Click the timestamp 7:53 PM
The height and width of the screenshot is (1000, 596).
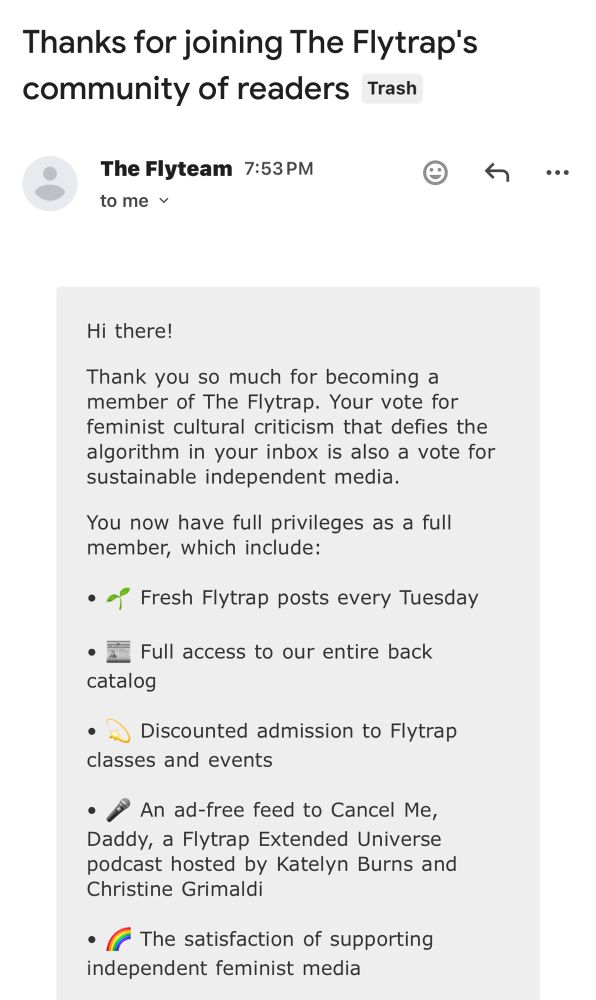click(x=279, y=168)
